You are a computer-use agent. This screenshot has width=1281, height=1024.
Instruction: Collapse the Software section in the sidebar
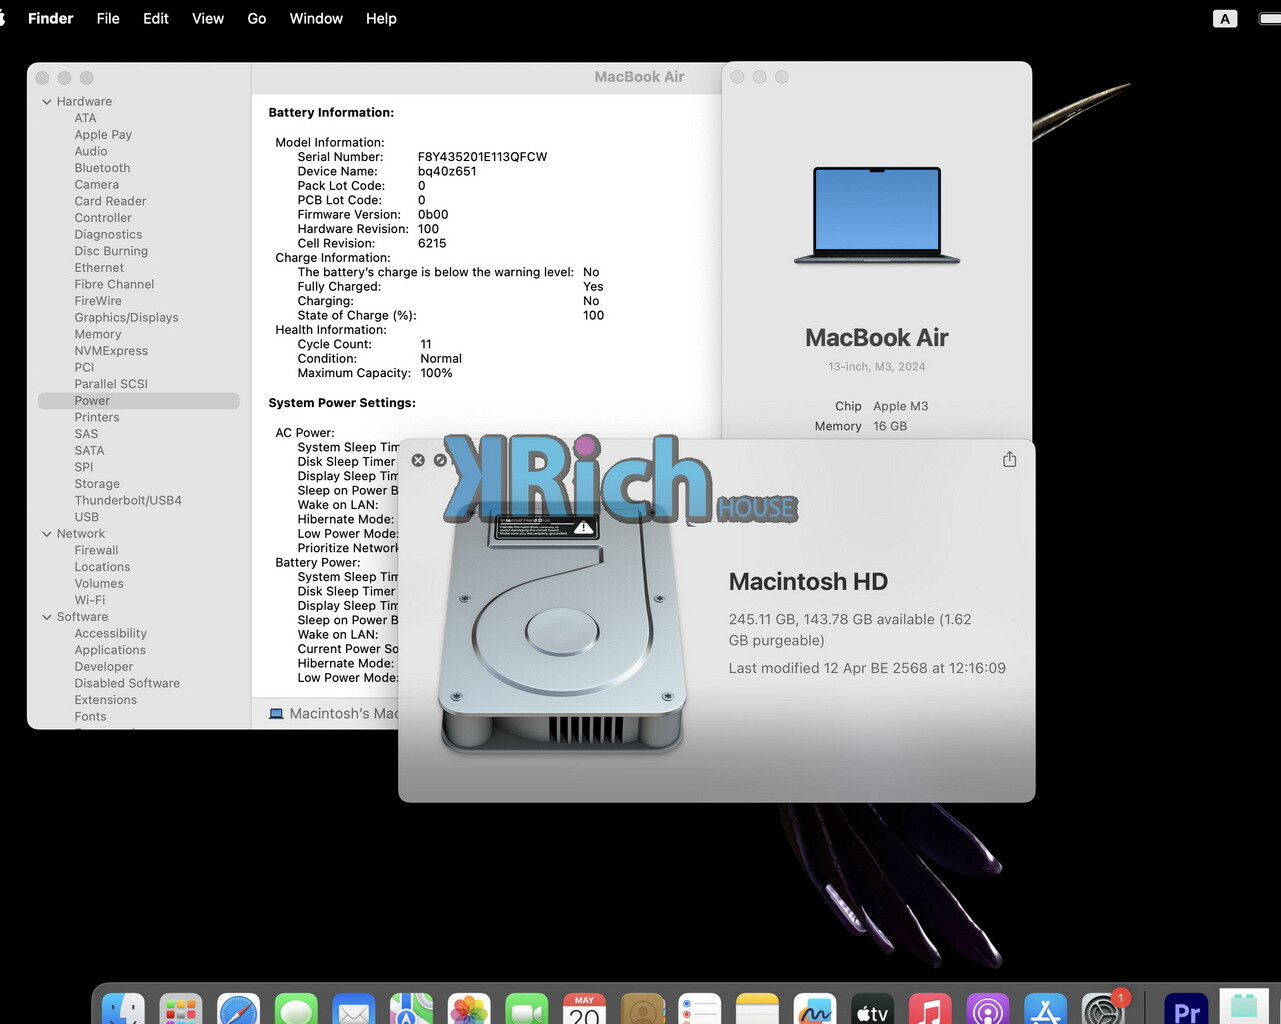click(x=47, y=617)
